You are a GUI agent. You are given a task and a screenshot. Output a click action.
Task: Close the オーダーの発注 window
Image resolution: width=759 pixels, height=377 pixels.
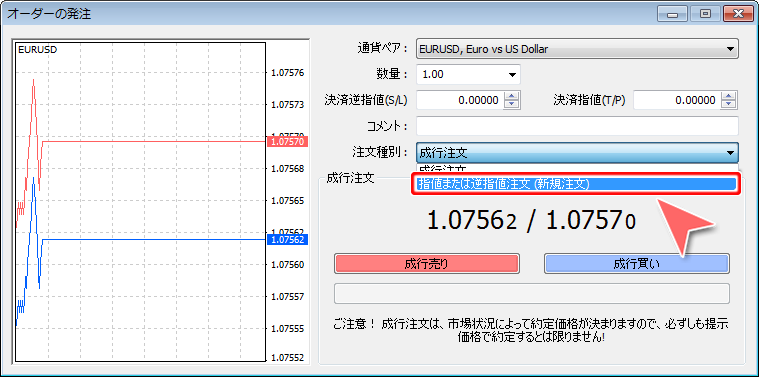[738, 14]
